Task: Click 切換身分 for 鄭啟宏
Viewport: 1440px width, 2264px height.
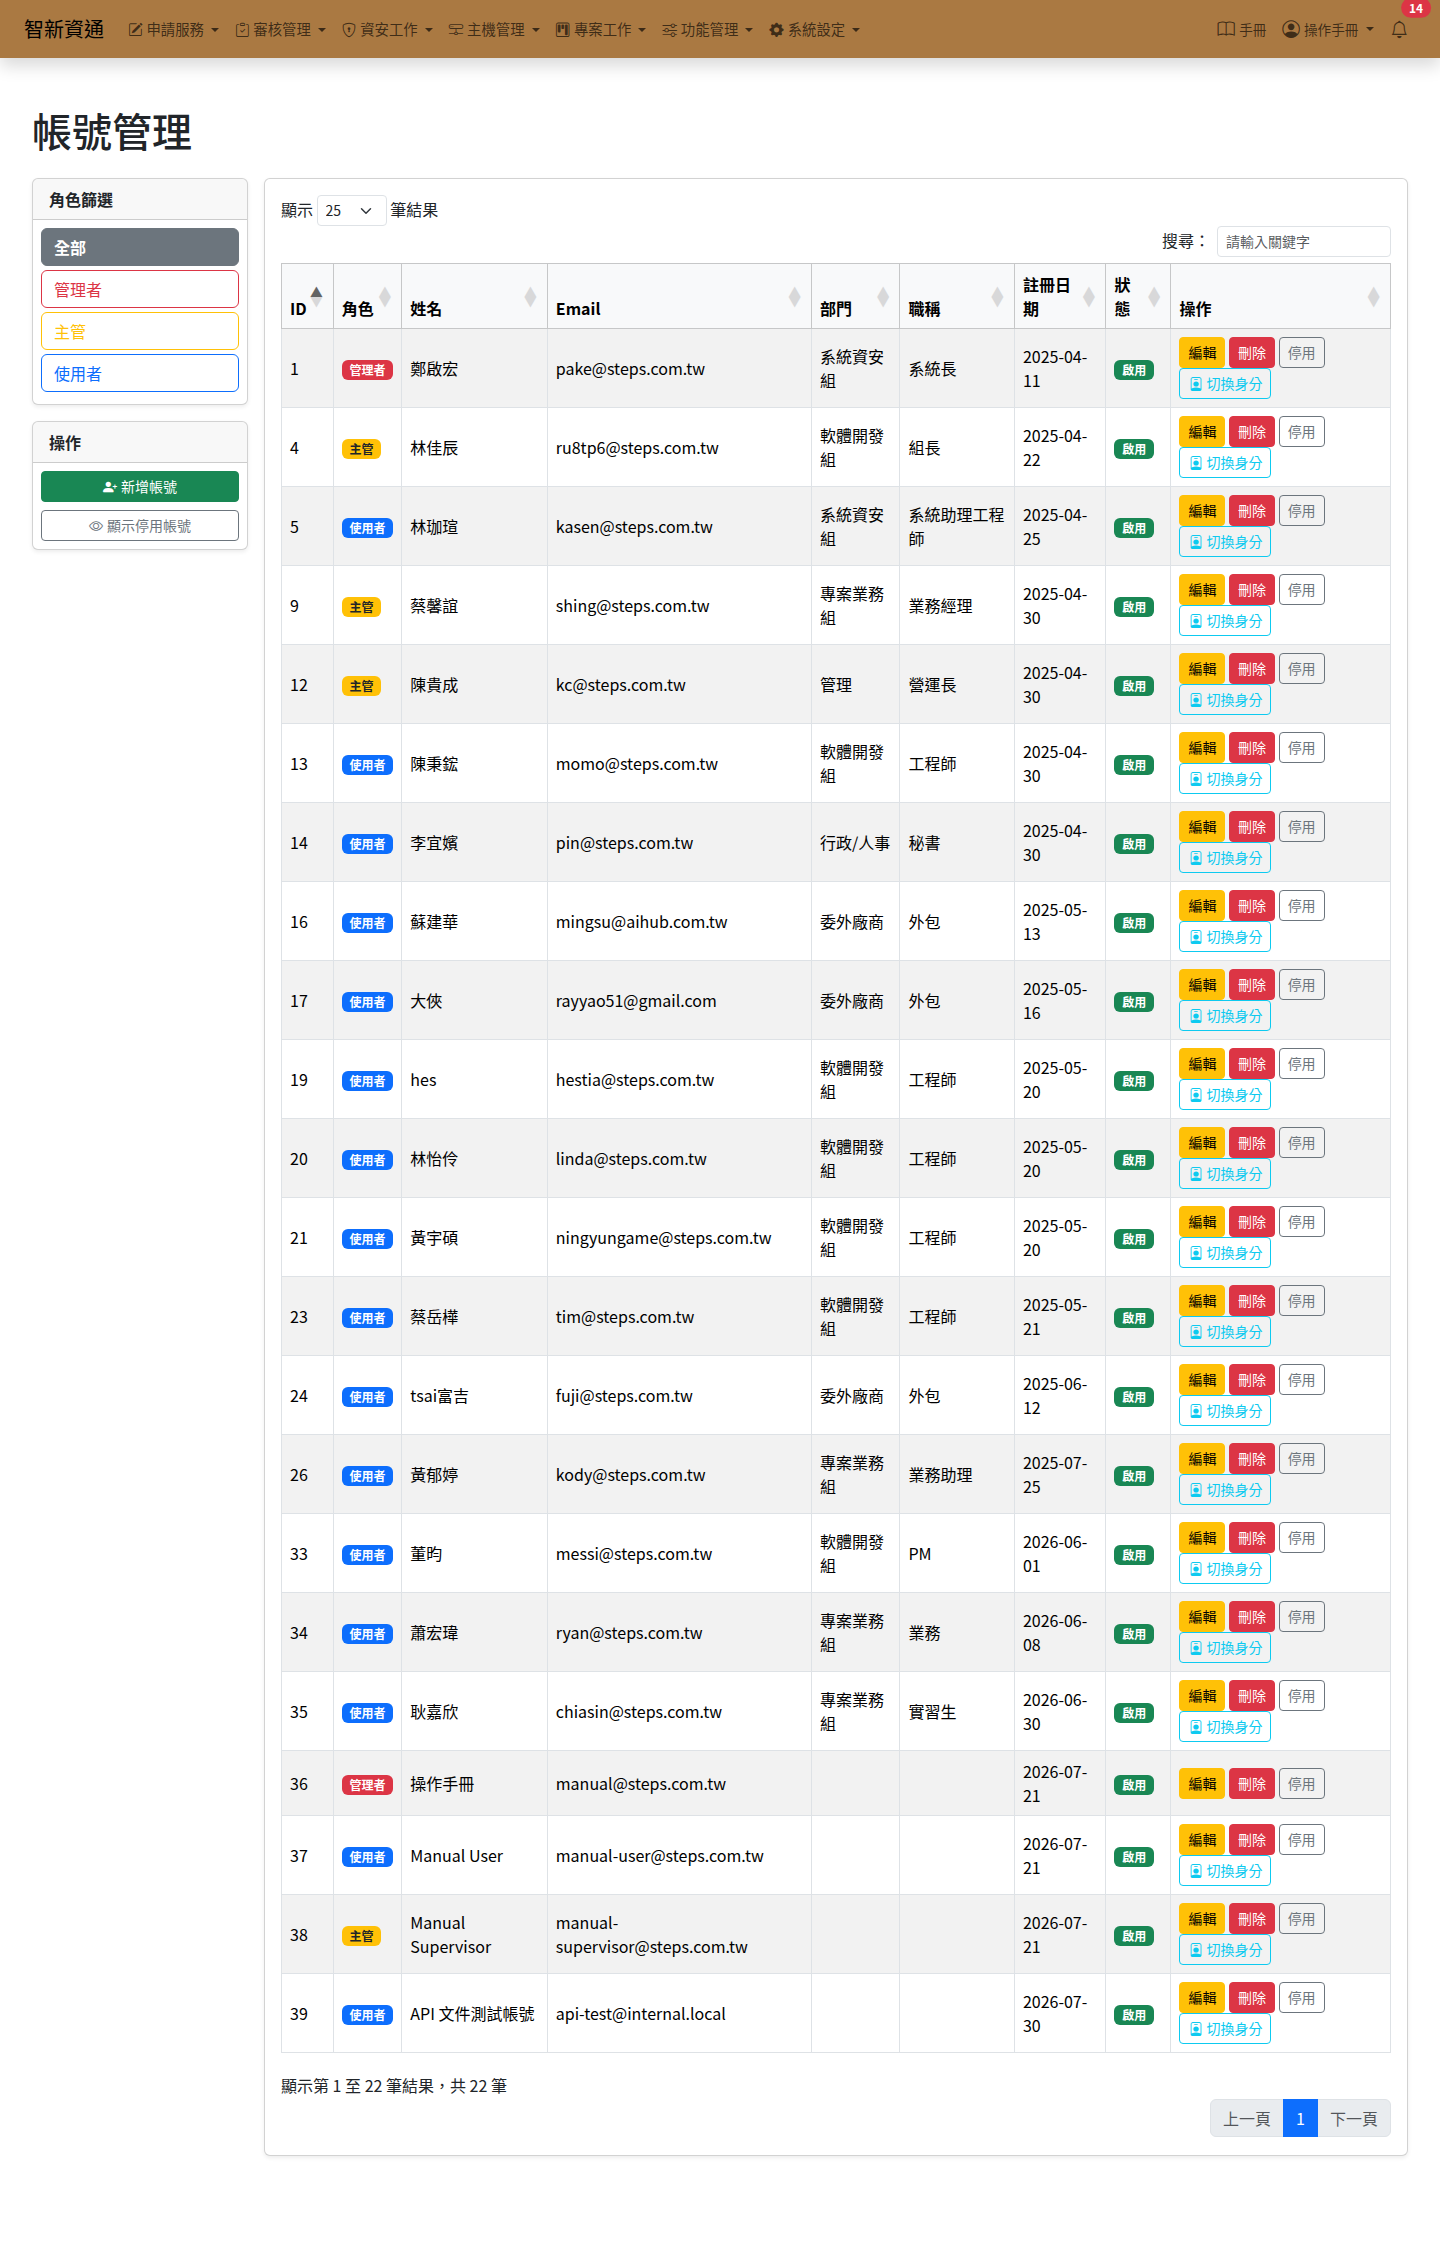Action: tap(1225, 384)
